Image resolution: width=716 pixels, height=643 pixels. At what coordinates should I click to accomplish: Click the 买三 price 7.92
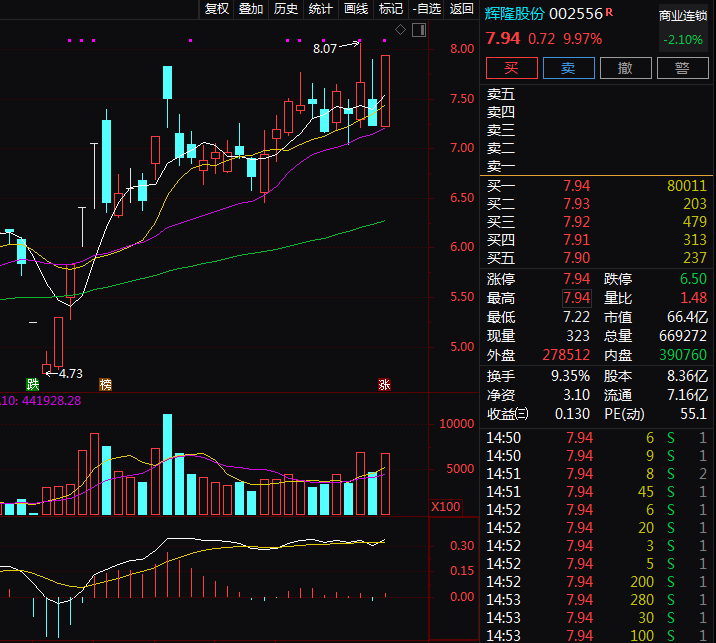576,222
